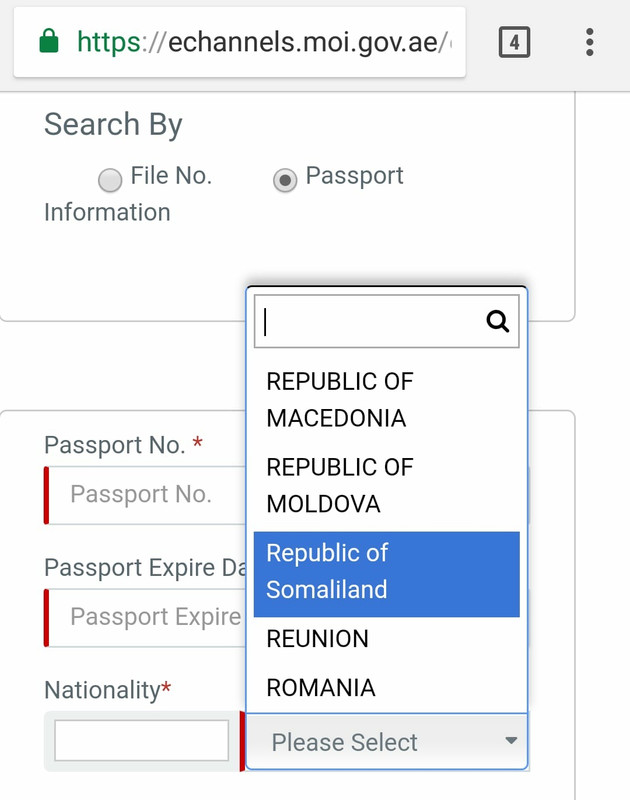Choose REPUBLIC OF MACEDONIA from the list

(387, 400)
